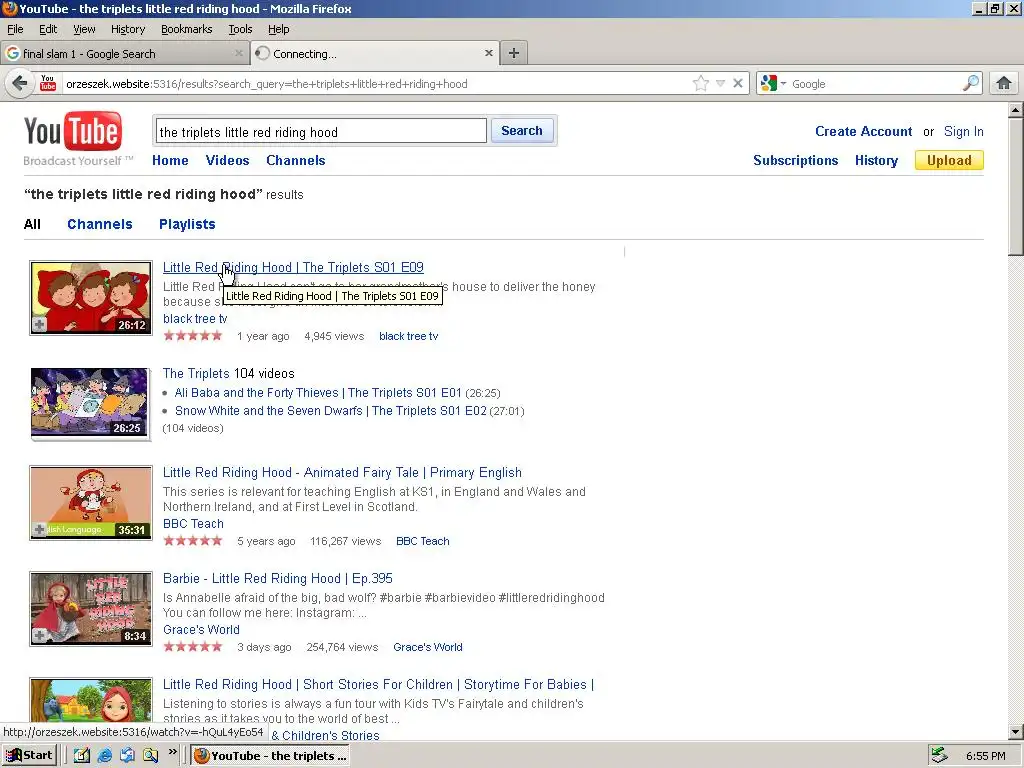
Task: Open Grace's World channel link beside 254,764 views
Action: [x=428, y=647]
